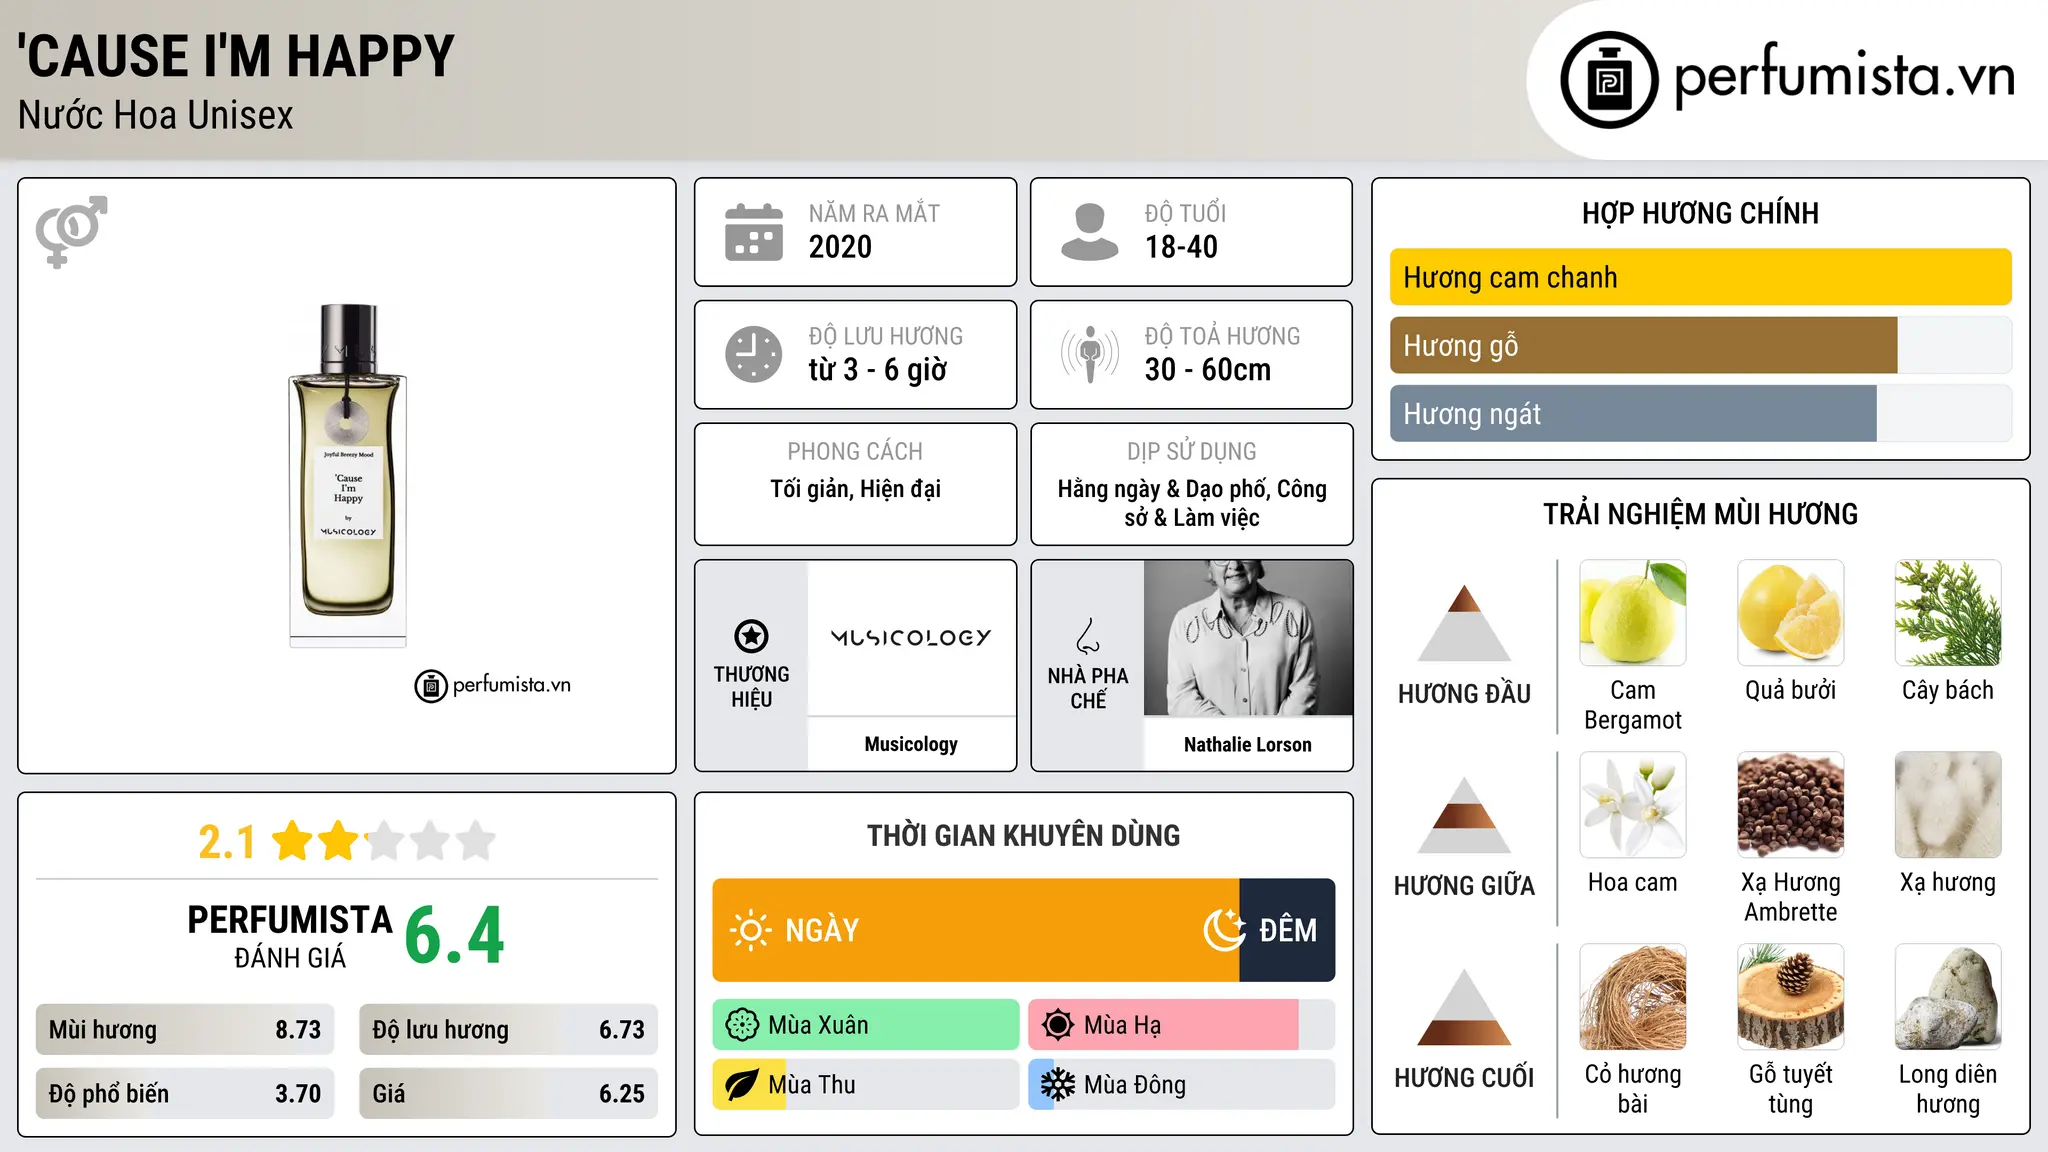This screenshot has width=2048, height=1152.
Task: Click the pyramid icon above HƯƠNG CUỐI
Action: point(1465,1007)
